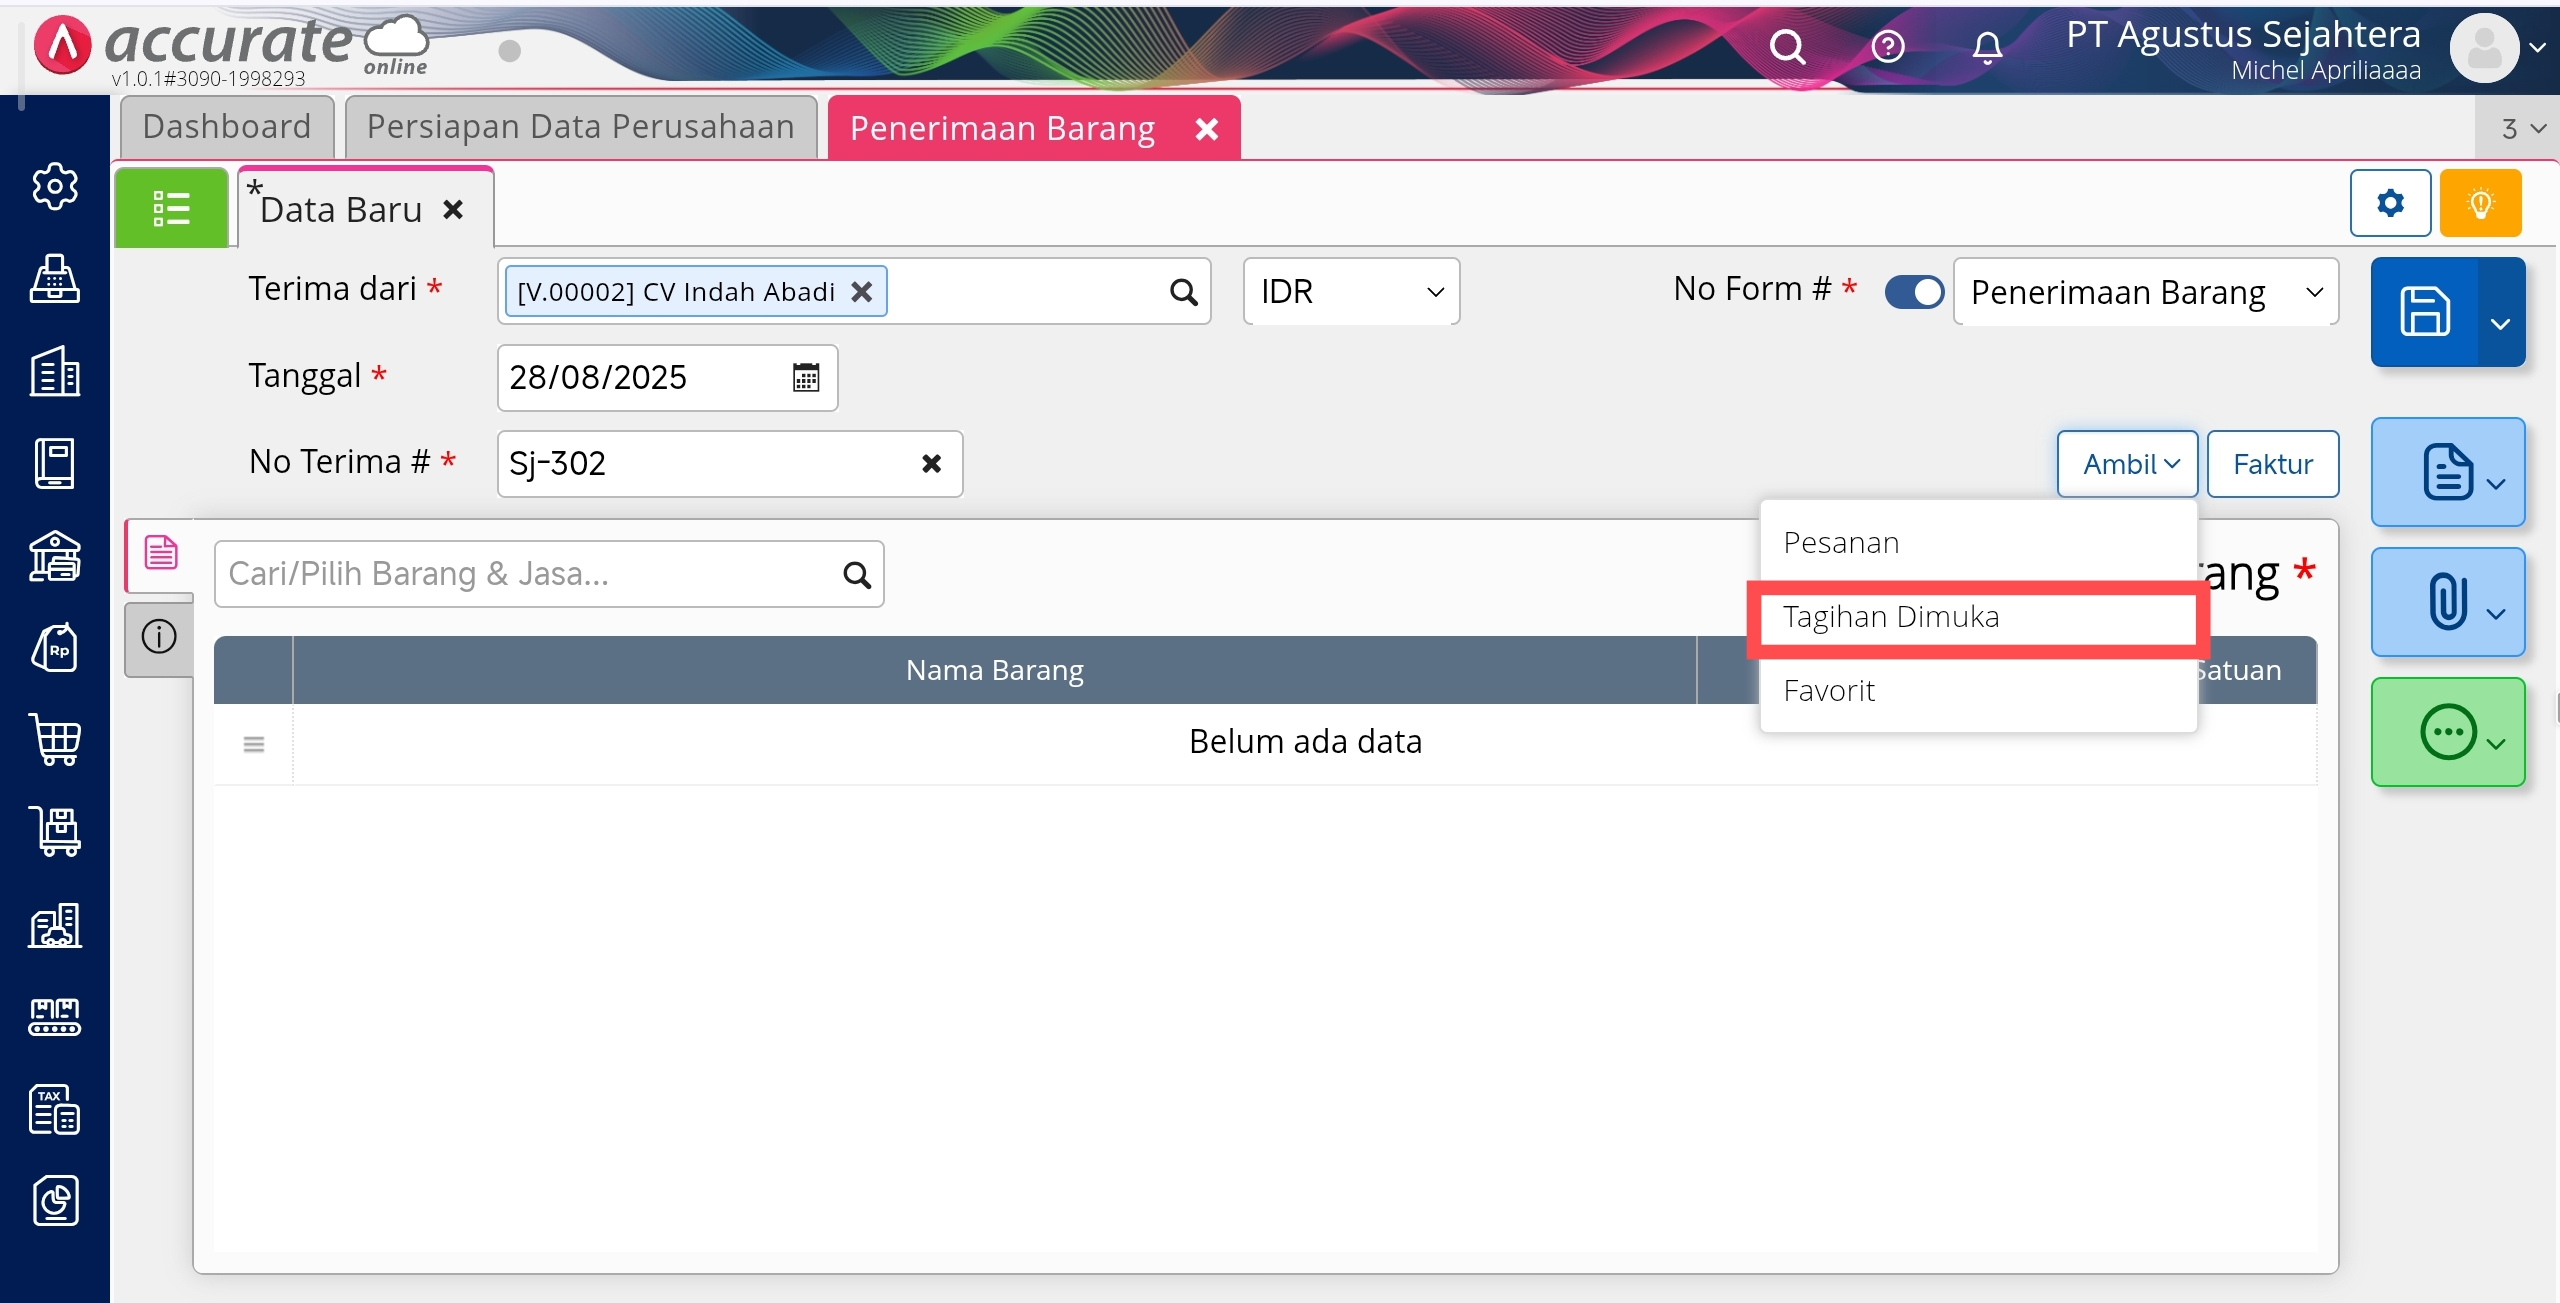Image resolution: width=2560 pixels, height=1303 pixels.
Task: Choose the Pesanan menu option
Action: coord(1840,543)
